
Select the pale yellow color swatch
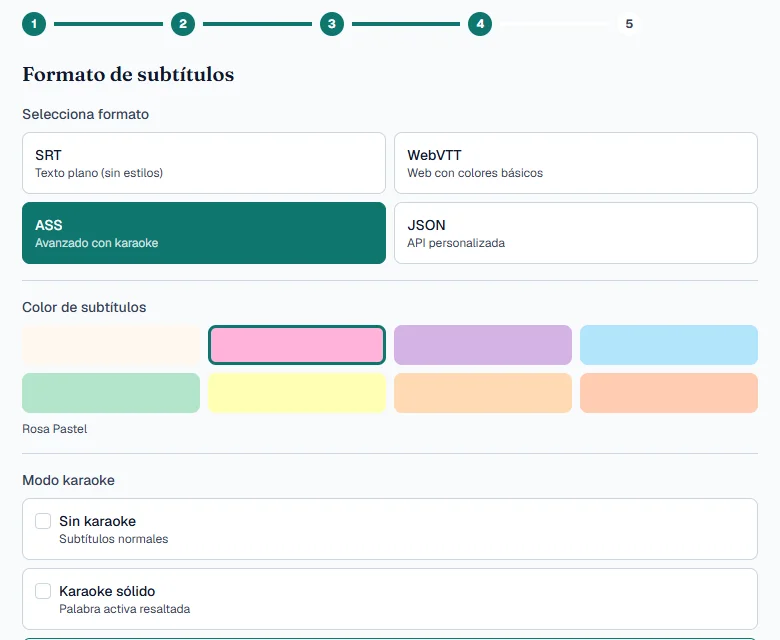point(297,393)
